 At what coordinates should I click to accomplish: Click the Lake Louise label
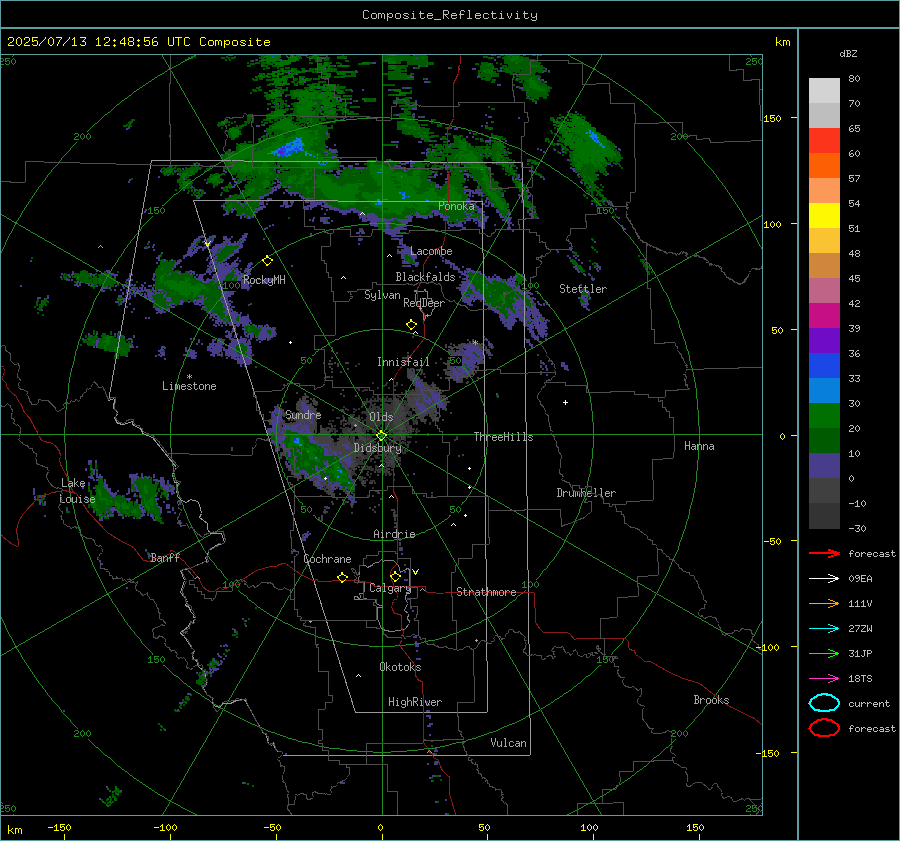point(77,491)
